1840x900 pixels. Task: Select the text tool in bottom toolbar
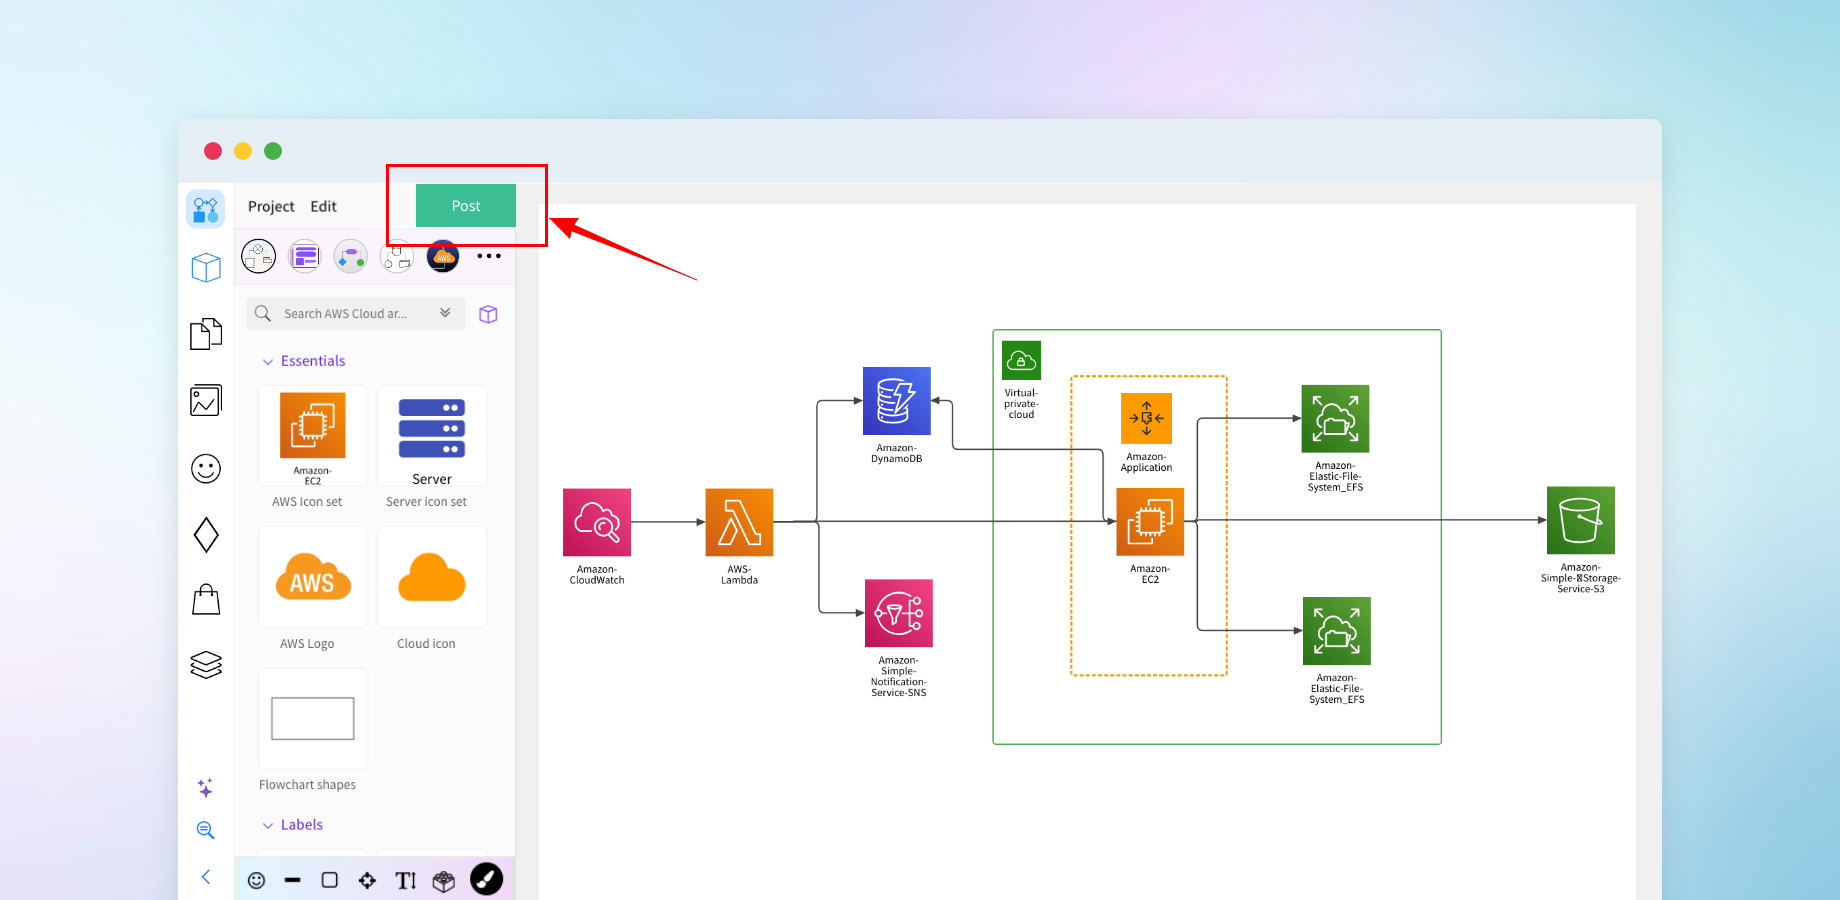click(405, 880)
